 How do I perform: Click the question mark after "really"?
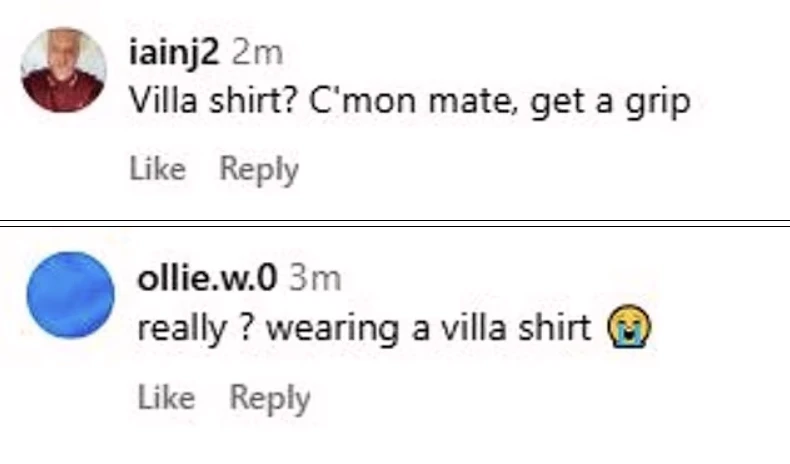point(245,328)
